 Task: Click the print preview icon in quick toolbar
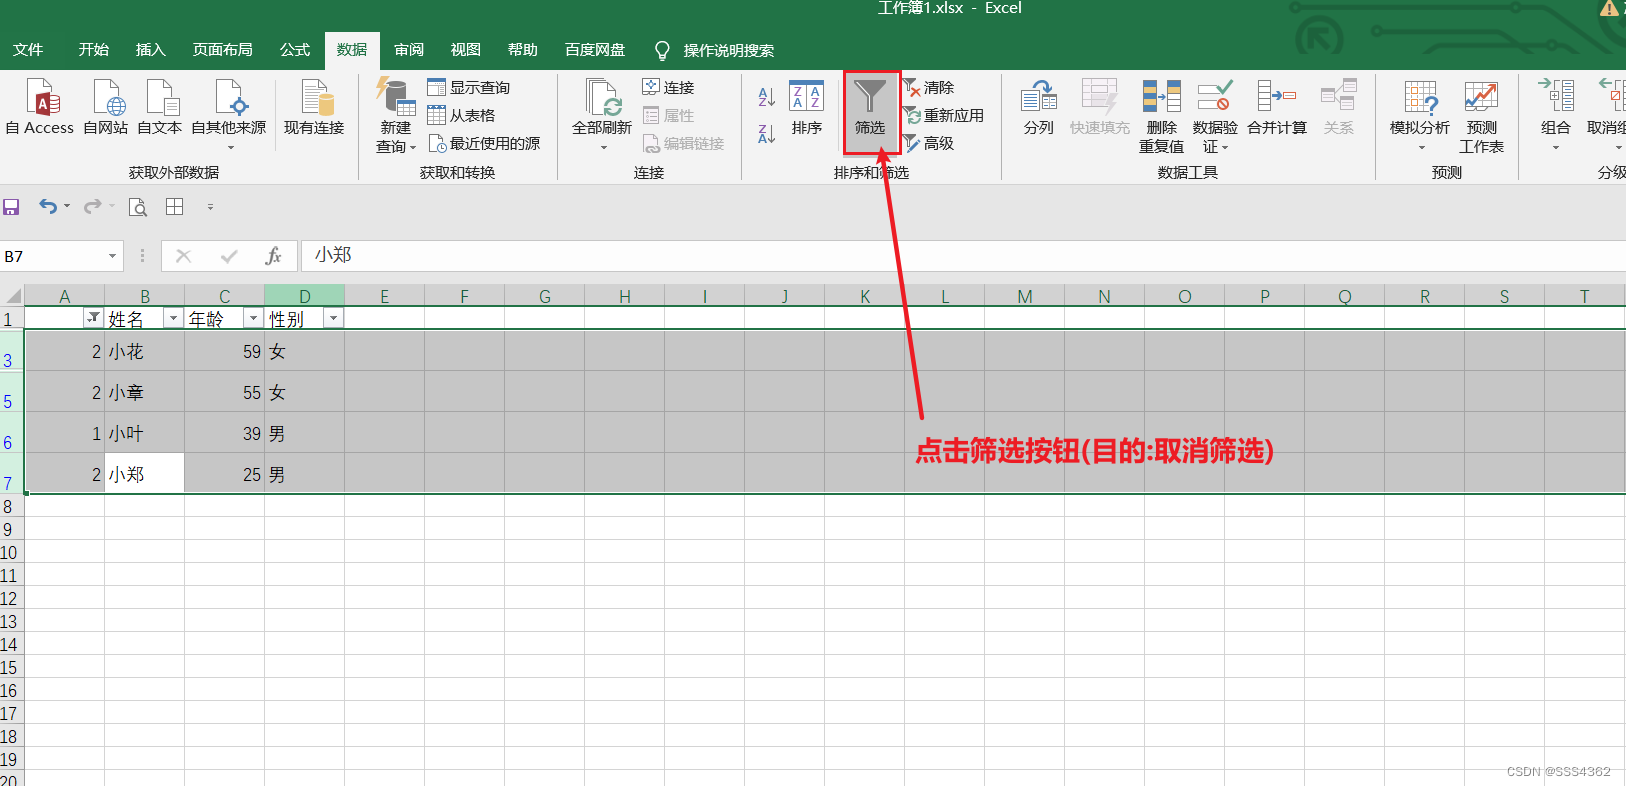click(x=138, y=207)
